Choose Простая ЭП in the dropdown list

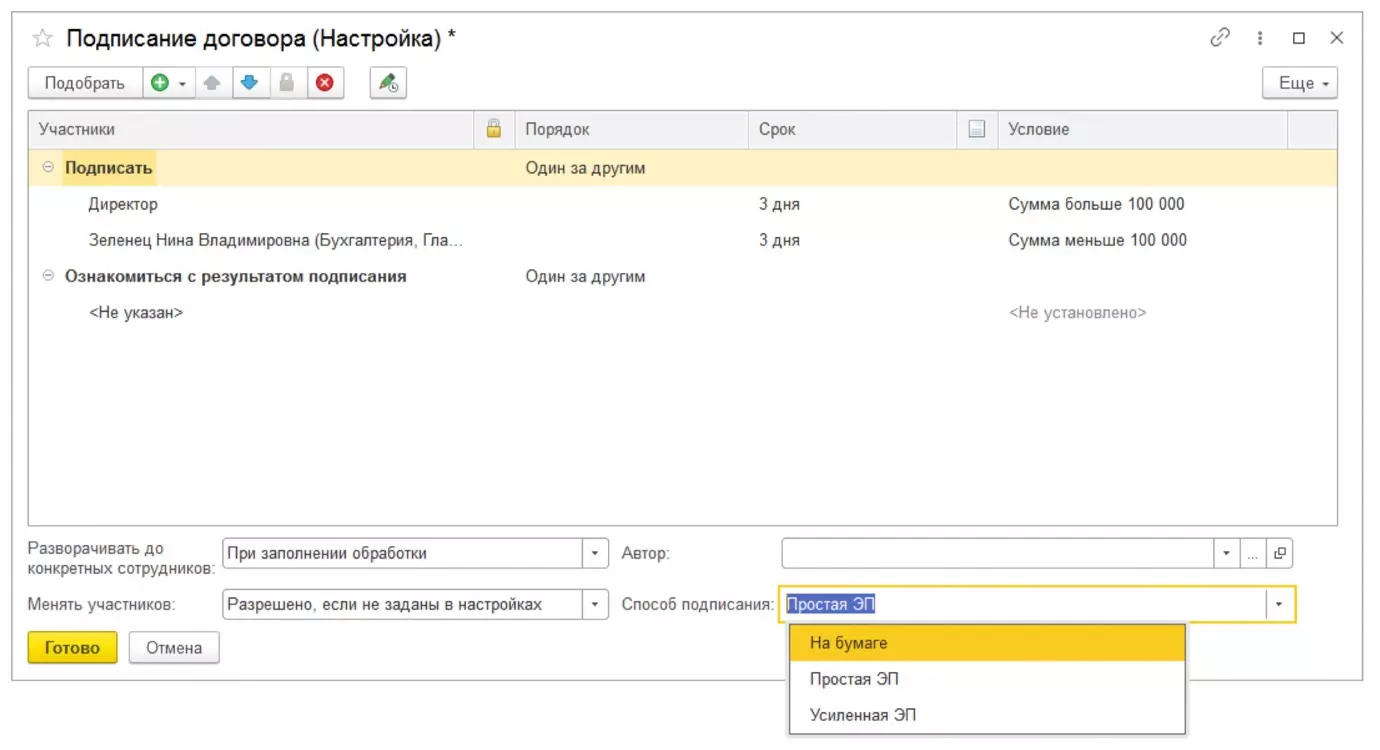click(x=987, y=679)
